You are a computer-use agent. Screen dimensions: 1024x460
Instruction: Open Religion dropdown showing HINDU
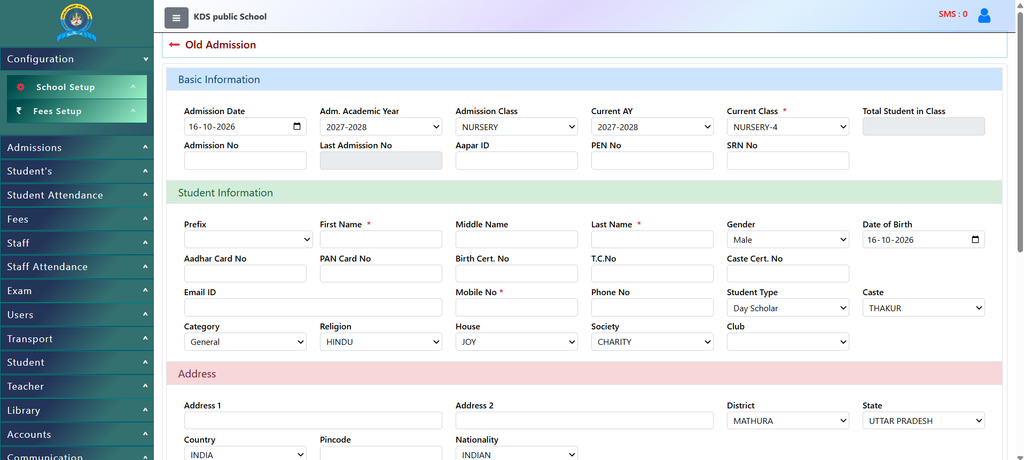(381, 342)
